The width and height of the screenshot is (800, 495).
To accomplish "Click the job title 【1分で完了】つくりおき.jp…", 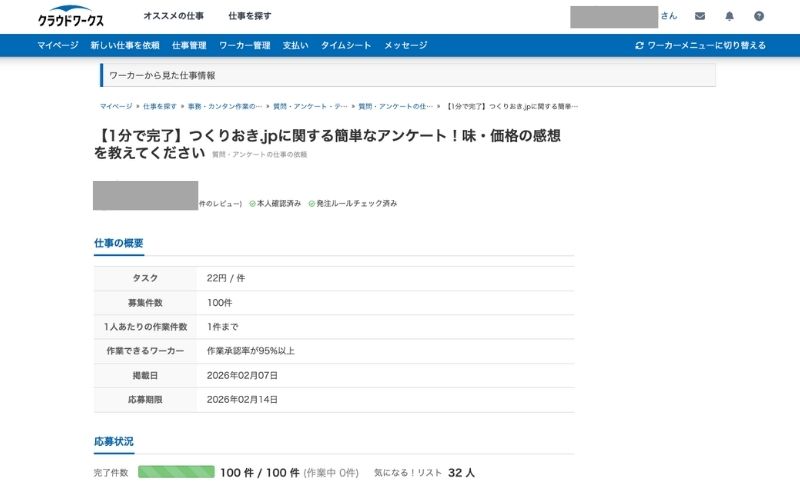I will click(327, 143).
